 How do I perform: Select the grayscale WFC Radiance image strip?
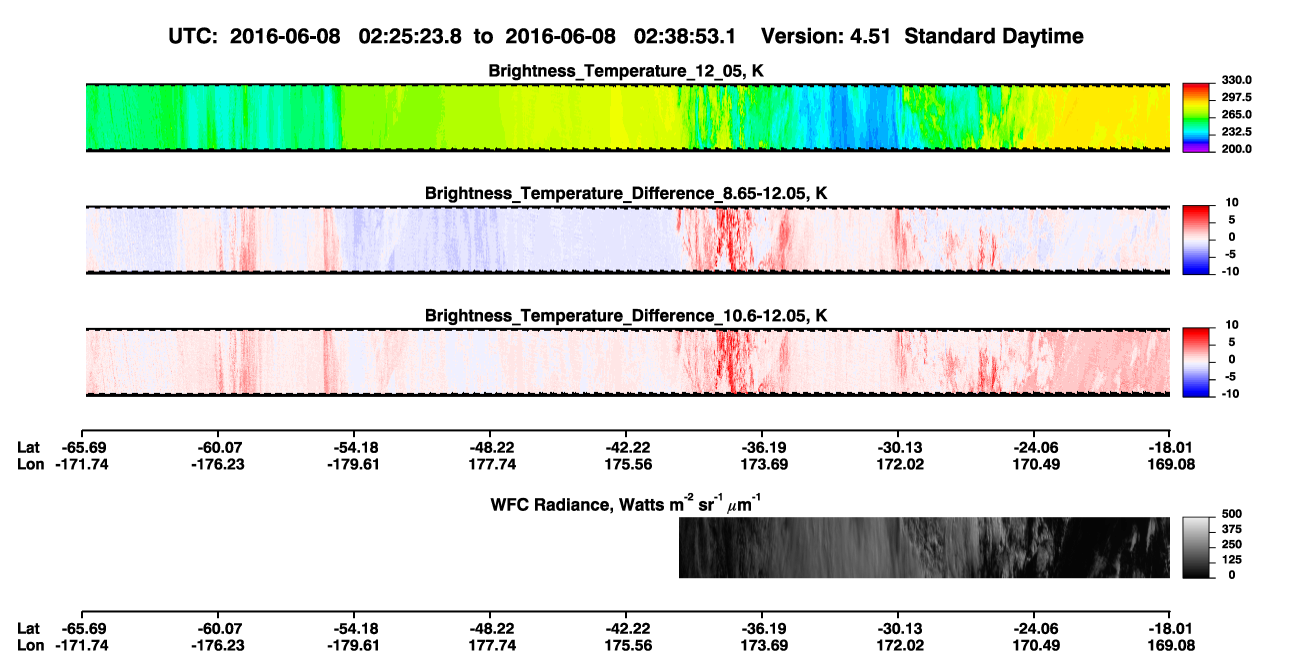(x=924, y=547)
